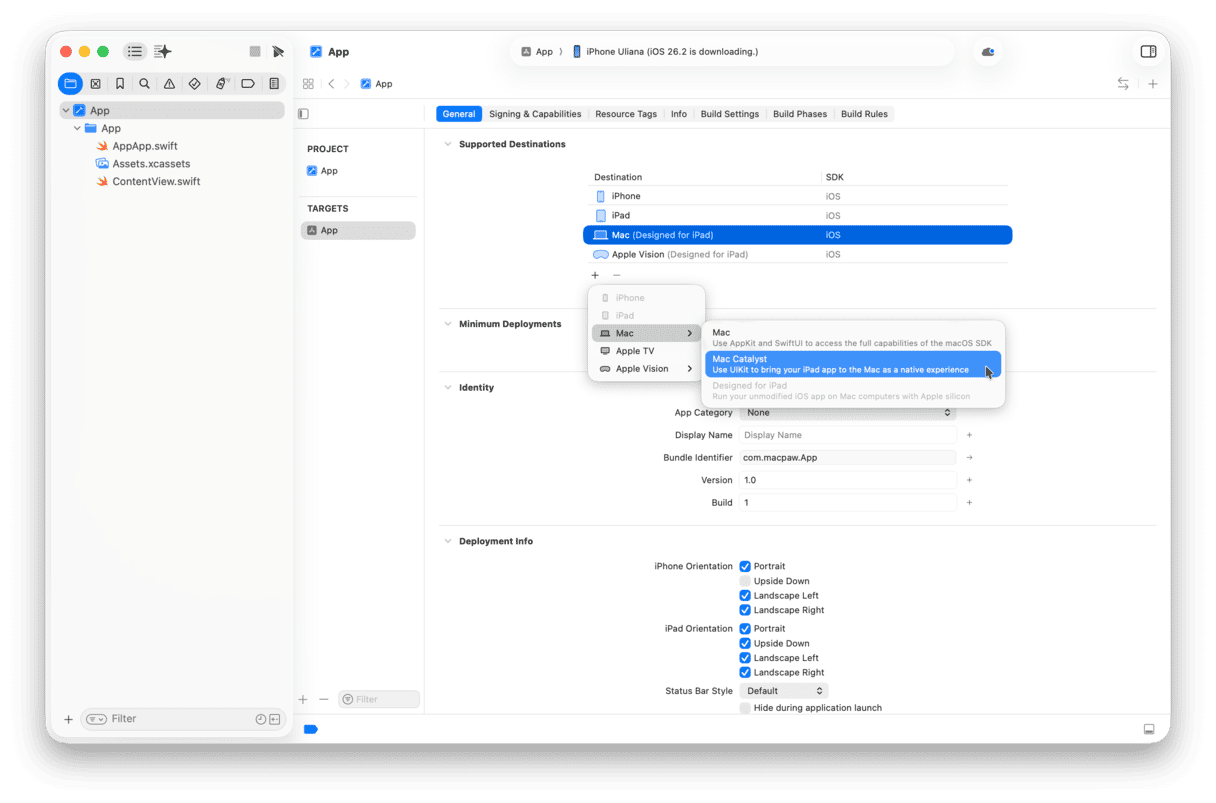The image size is (1216, 803).
Task: Open the Report navigator
Action: (x=274, y=84)
